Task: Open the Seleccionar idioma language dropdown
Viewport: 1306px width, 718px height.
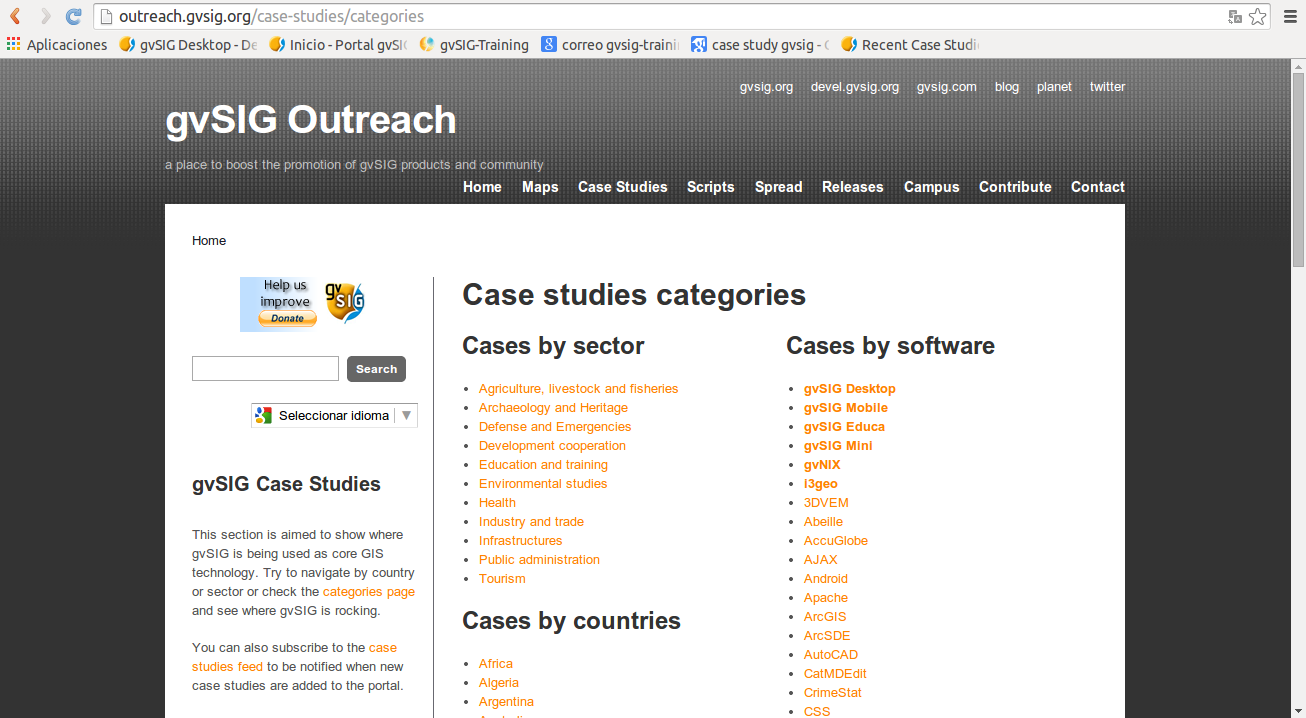Action: (334, 415)
